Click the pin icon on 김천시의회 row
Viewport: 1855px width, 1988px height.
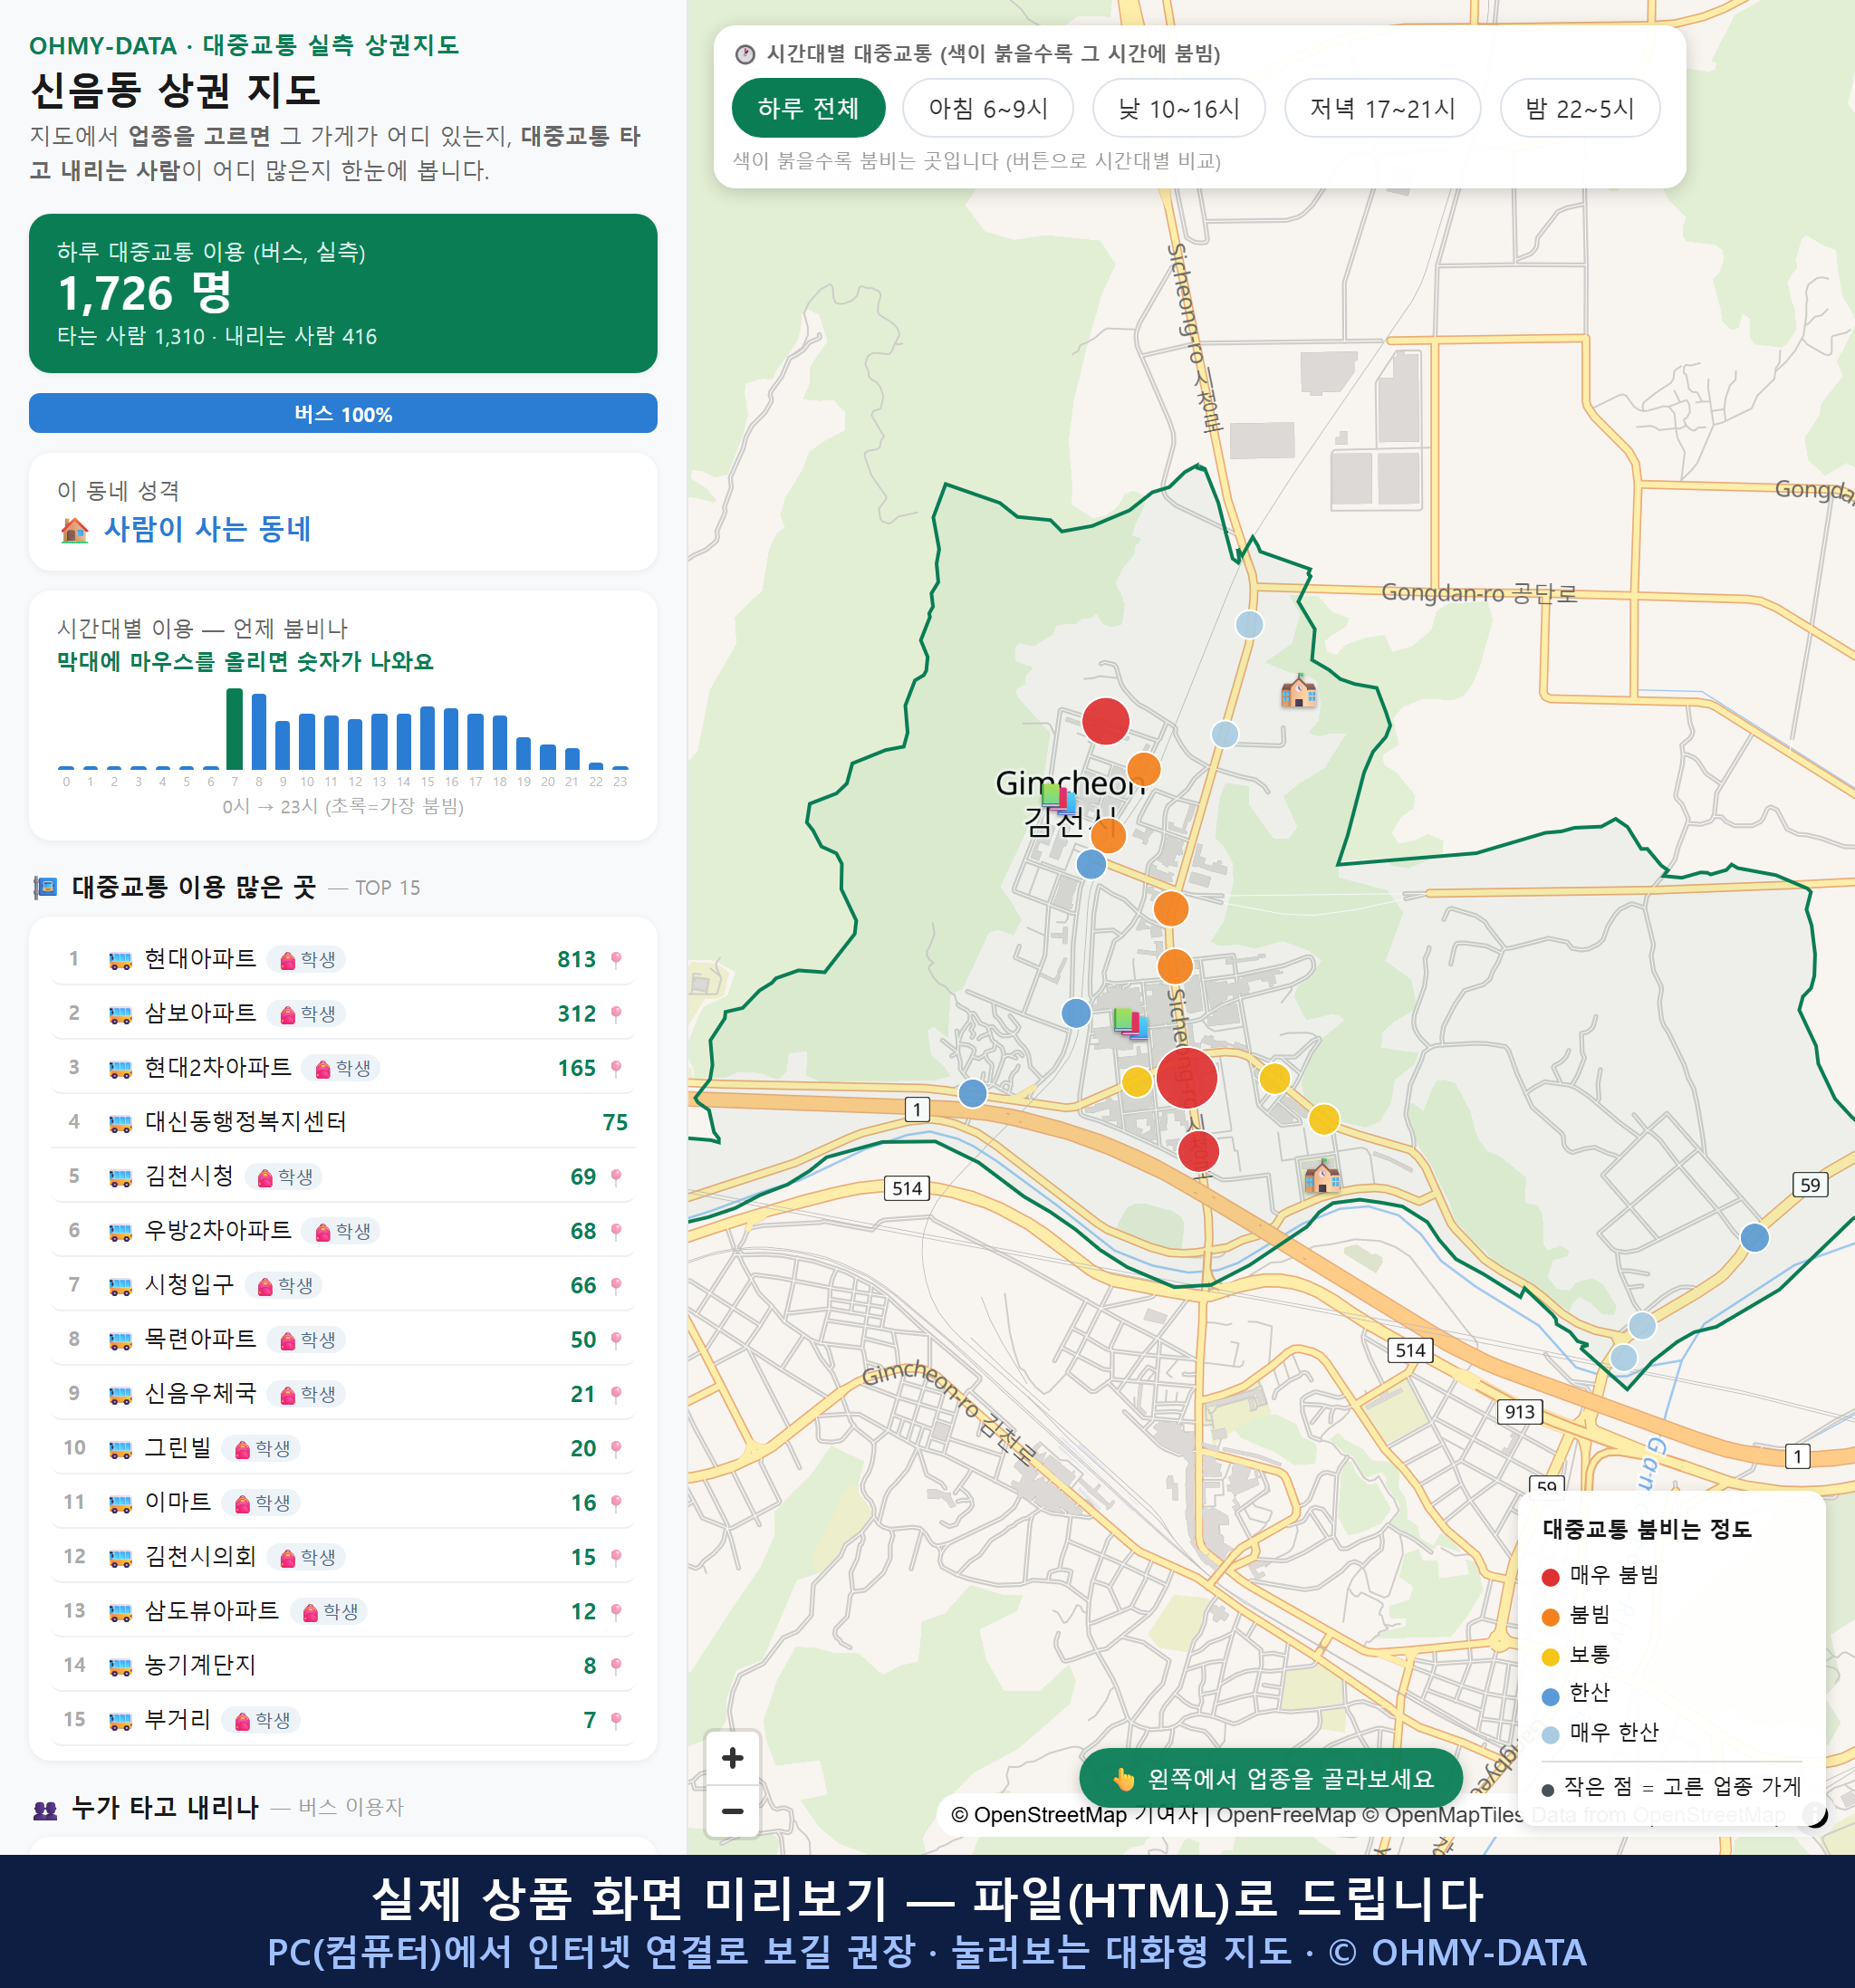pos(616,1557)
